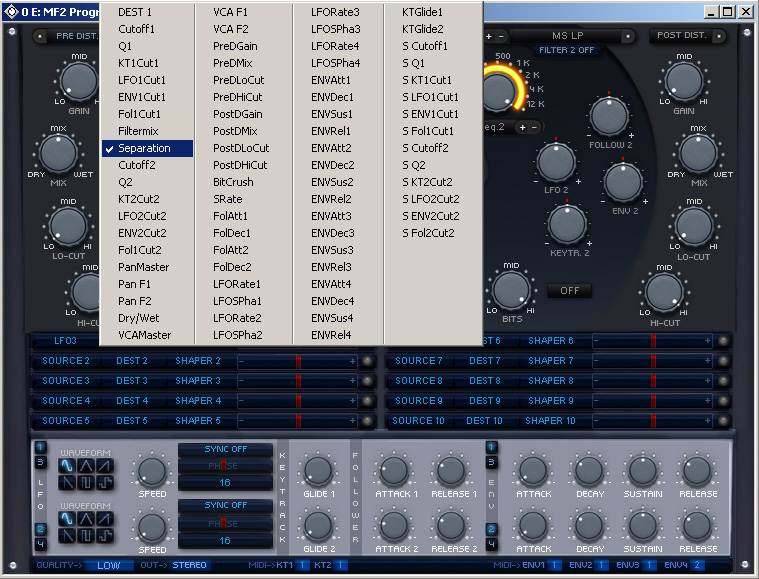Select sine waveform for LFO 2
Viewport: 759px width, 579px height.
click(x=67, y=519)
